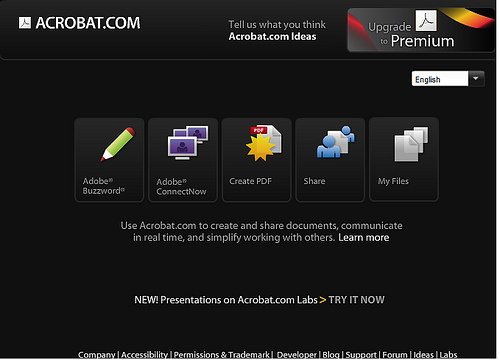Image resolution: width=500 pixels, height=360 pixels.
Task: Open My Files via the stacked documents icon
Action: pos(411,144)
